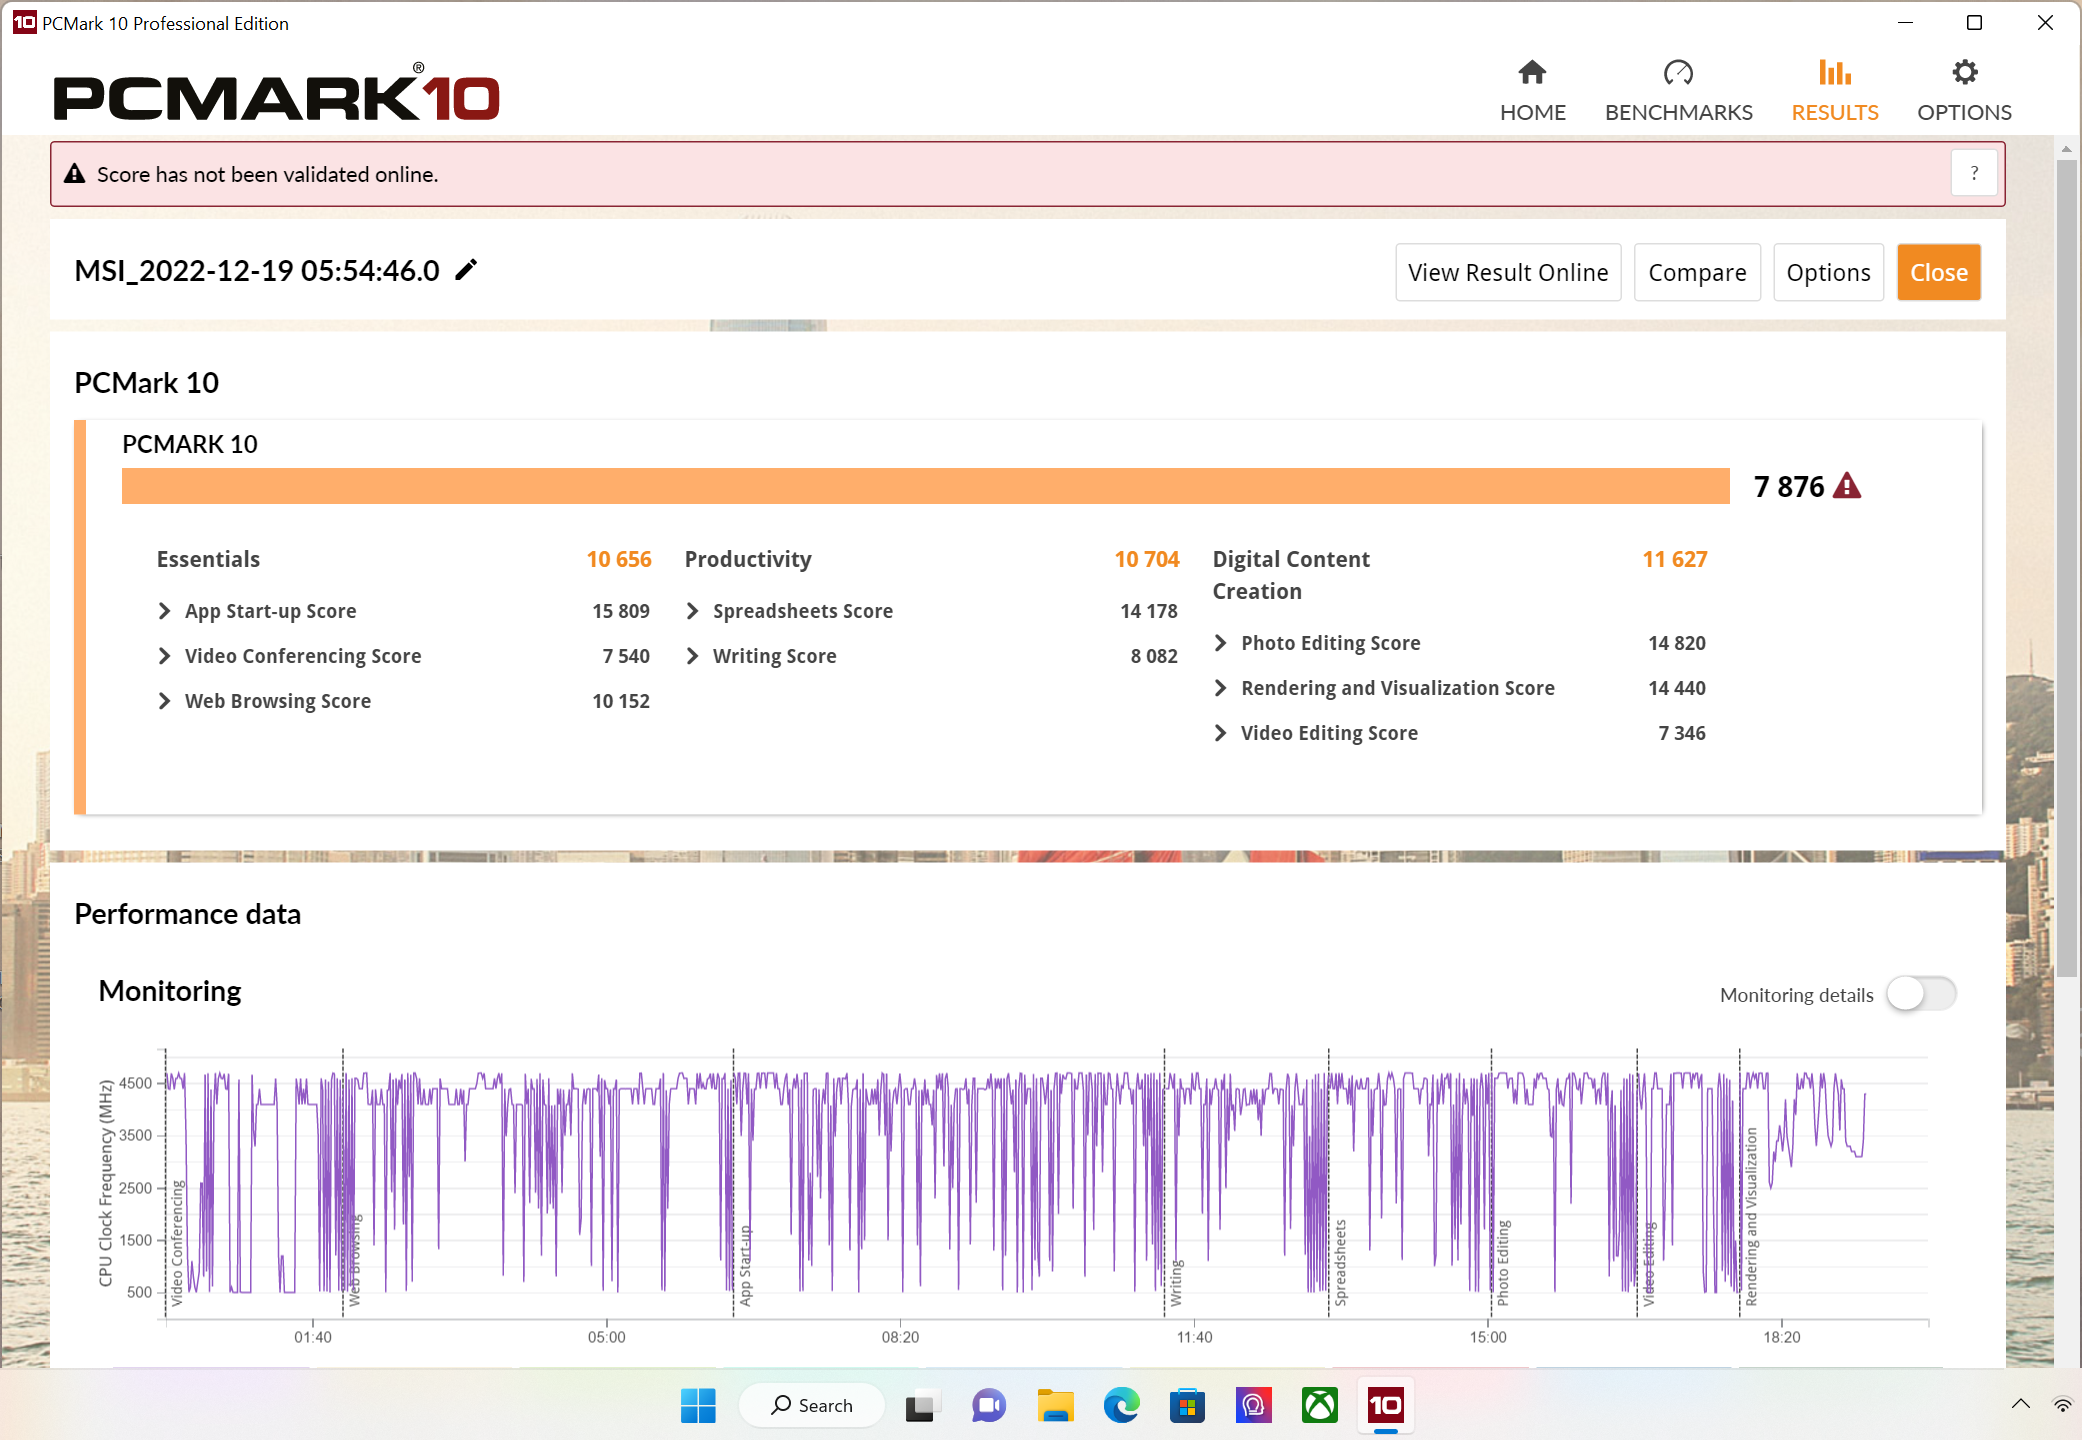The height and width of the screenshot is (1440, 2082).
Task: Click the Results bar chart icon
Action: (x=1835, y=72)
